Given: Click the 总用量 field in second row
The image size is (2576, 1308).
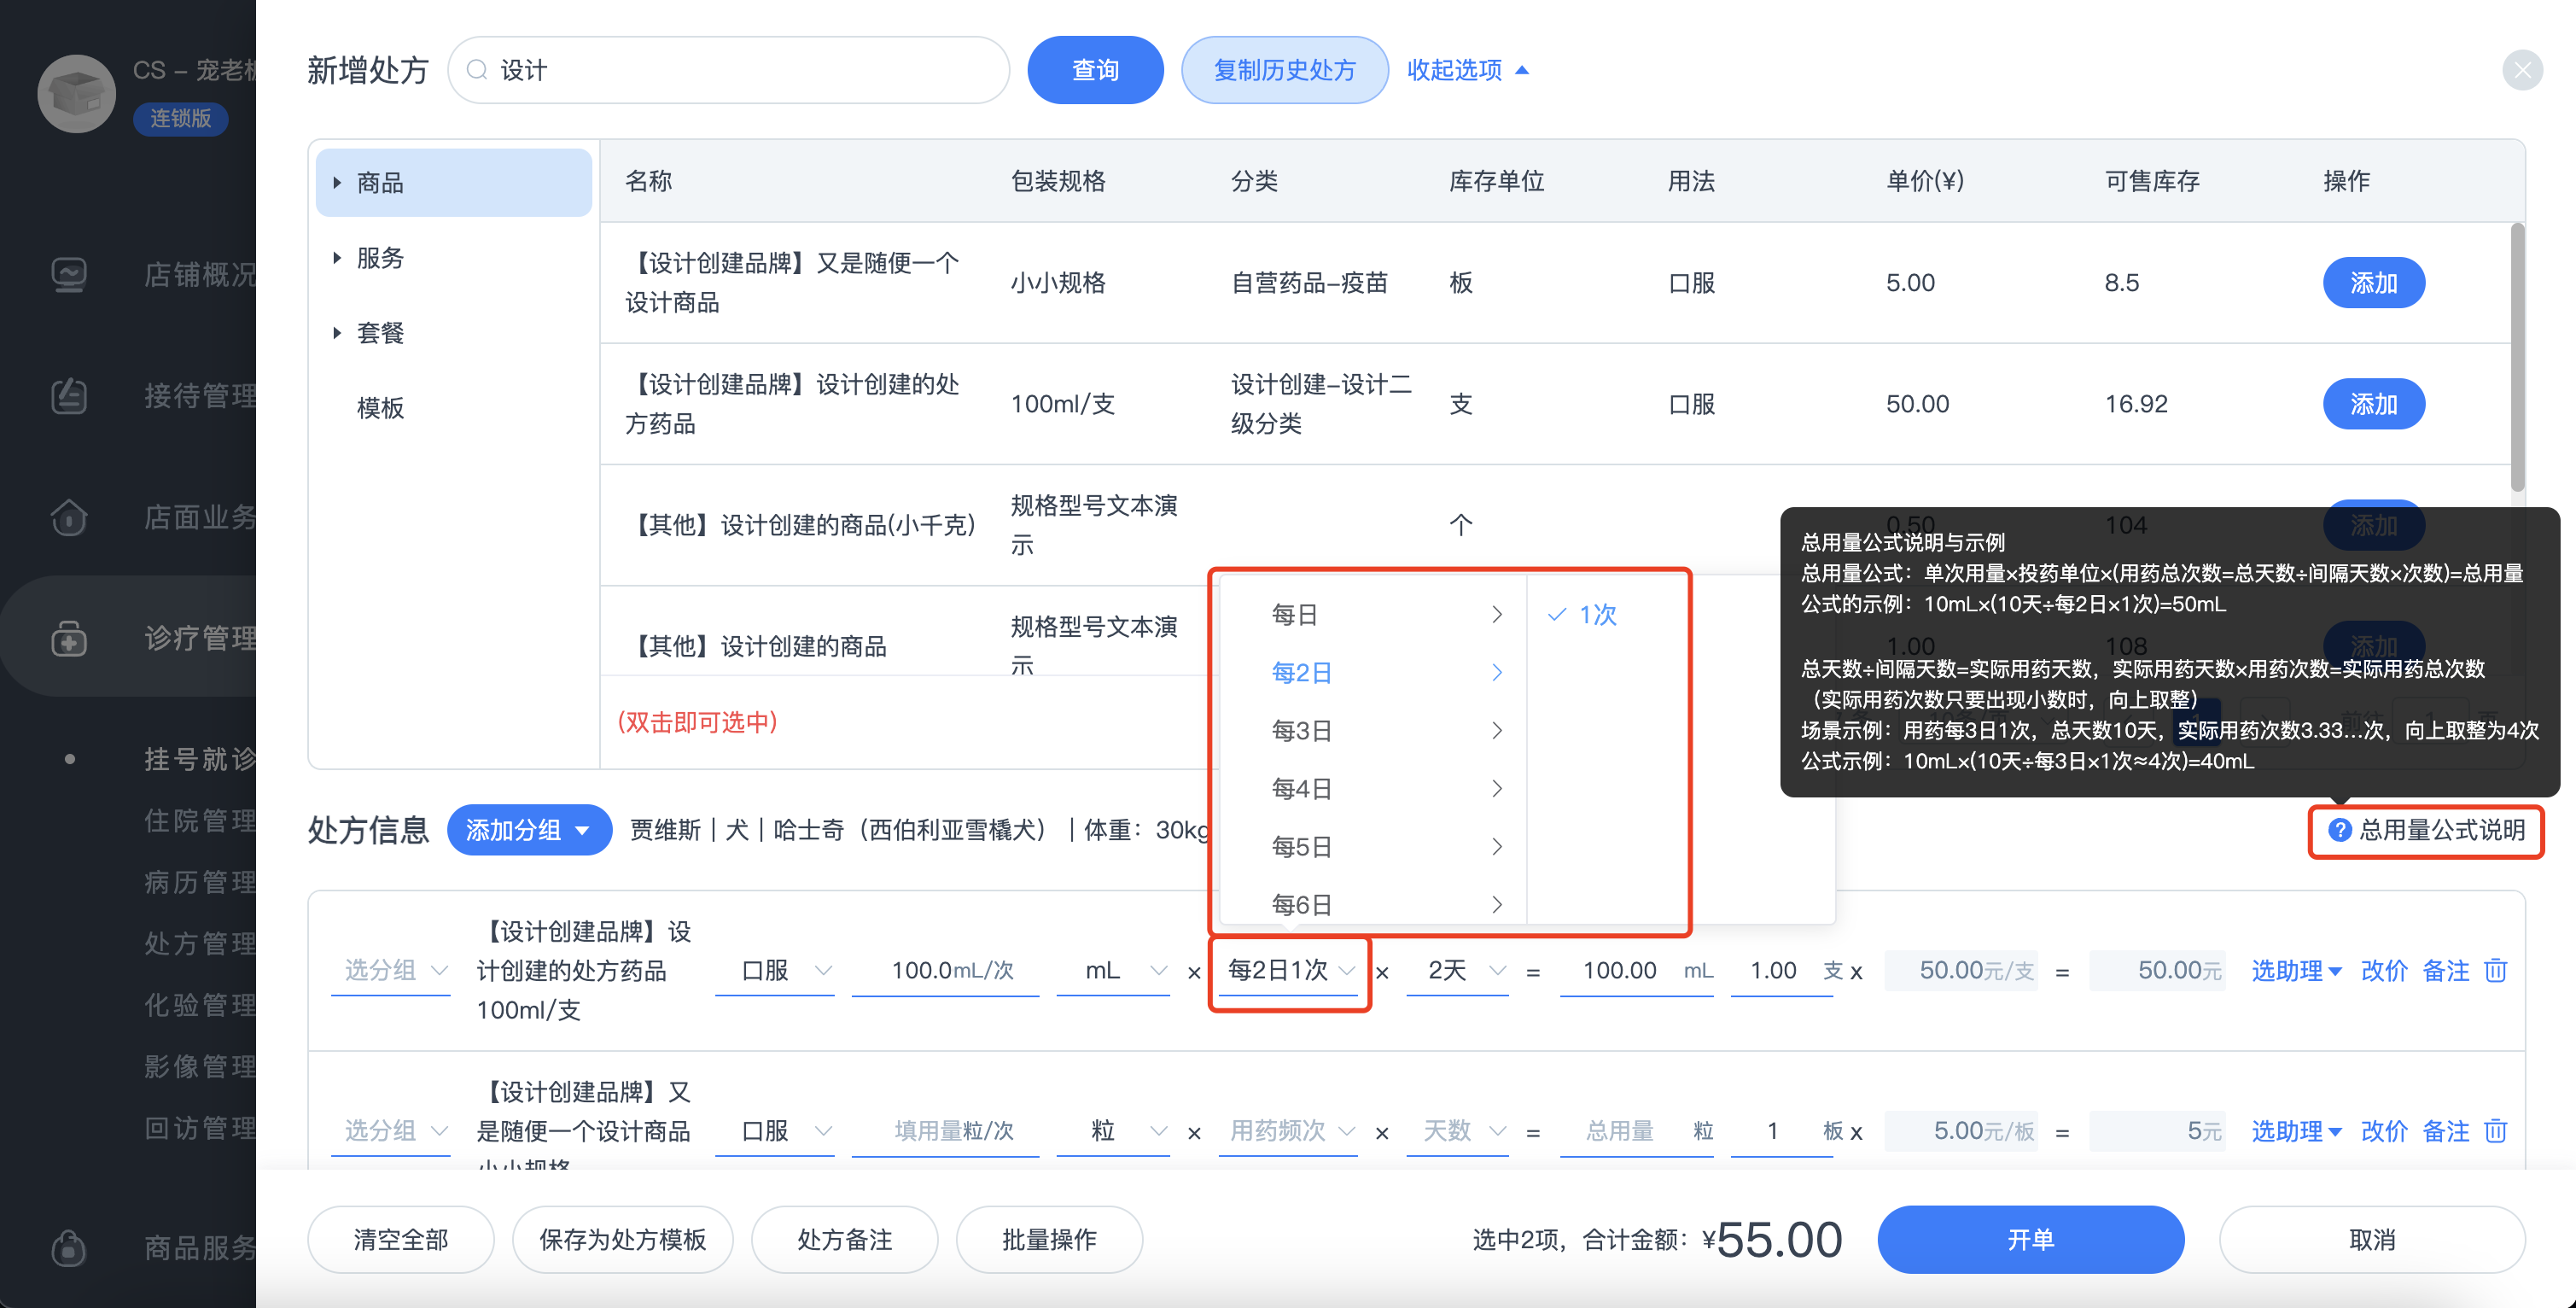Looking at the screenshot, I should (1637, 1131).
